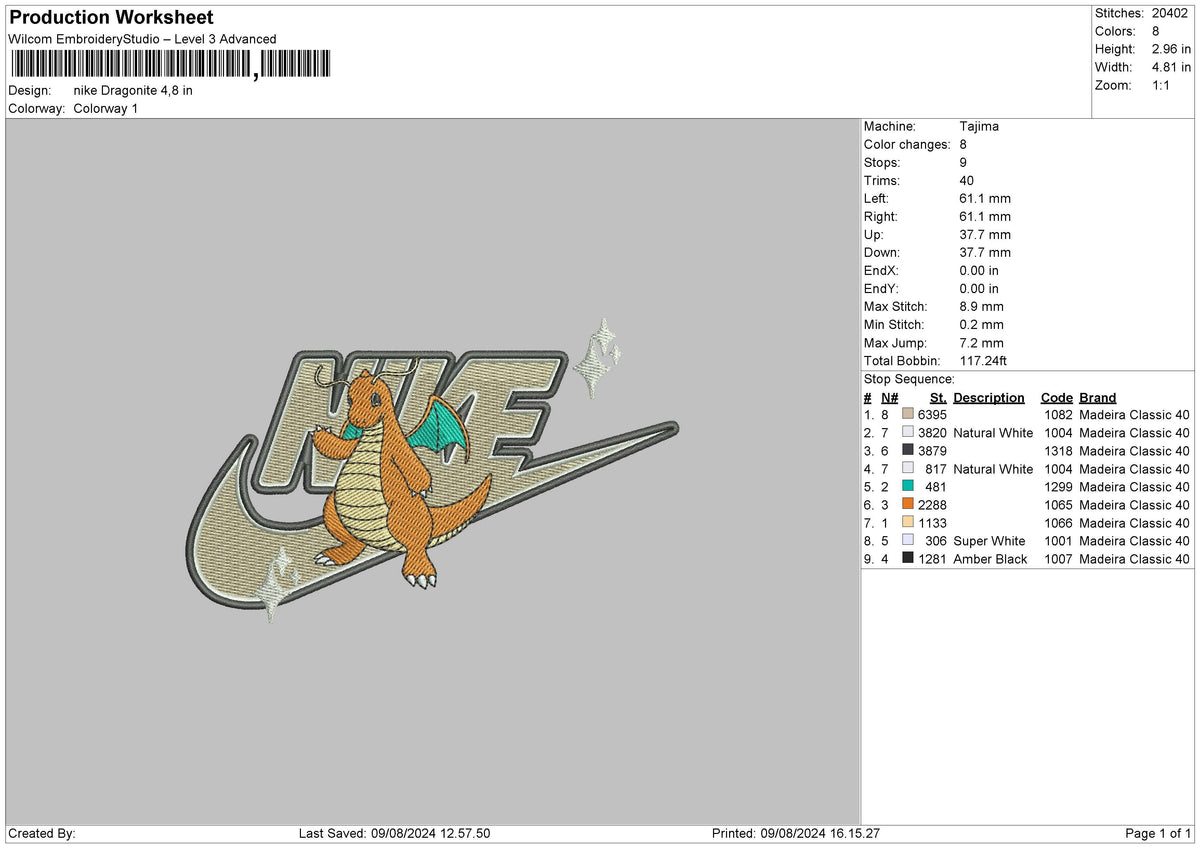Choose the orange swatch beside 2288
The image size is (1200, 848).
[908, 505]
